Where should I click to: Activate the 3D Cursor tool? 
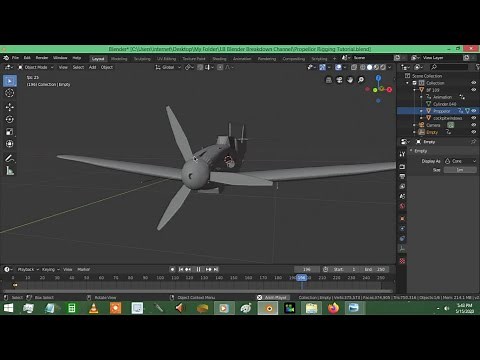pos(10,93)
